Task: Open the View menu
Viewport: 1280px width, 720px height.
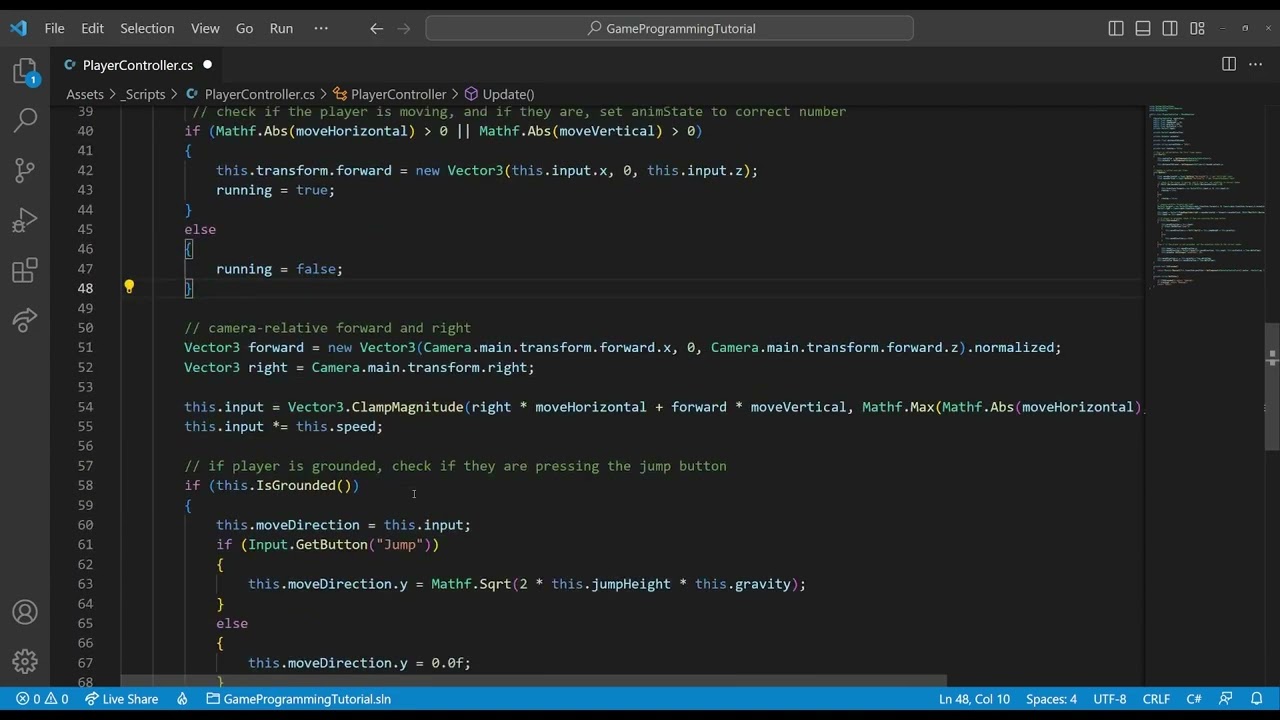Action: (x=205, y=28)
